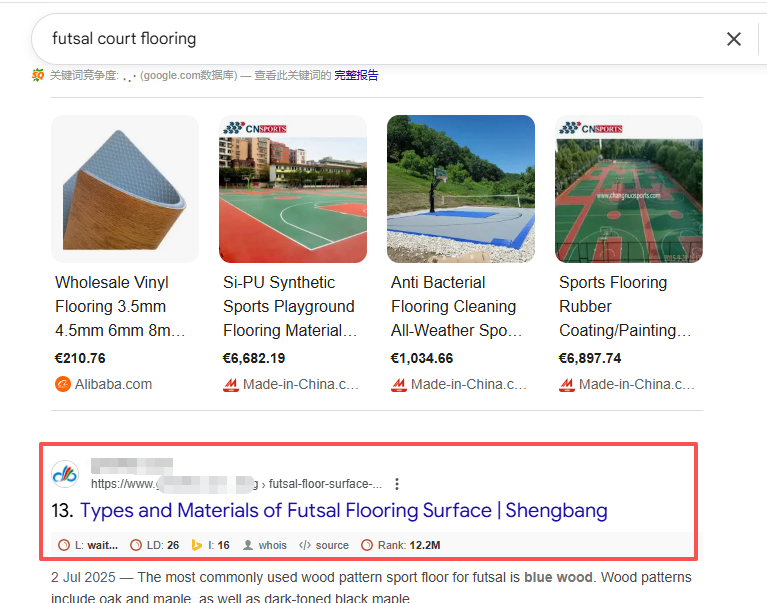
Task: Click the Alibaba.com orange logo icon
Action: point(63,384)
